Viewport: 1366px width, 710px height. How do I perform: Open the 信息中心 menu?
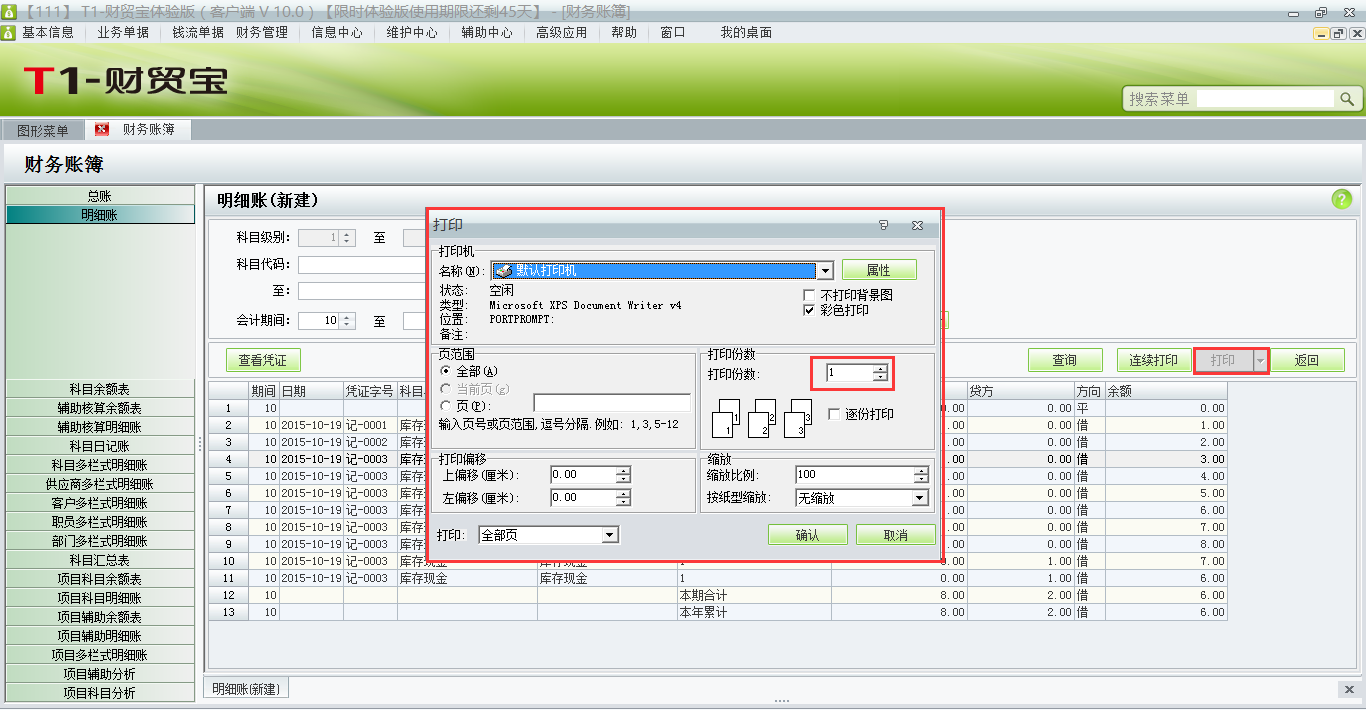click(x=337, y=32)
